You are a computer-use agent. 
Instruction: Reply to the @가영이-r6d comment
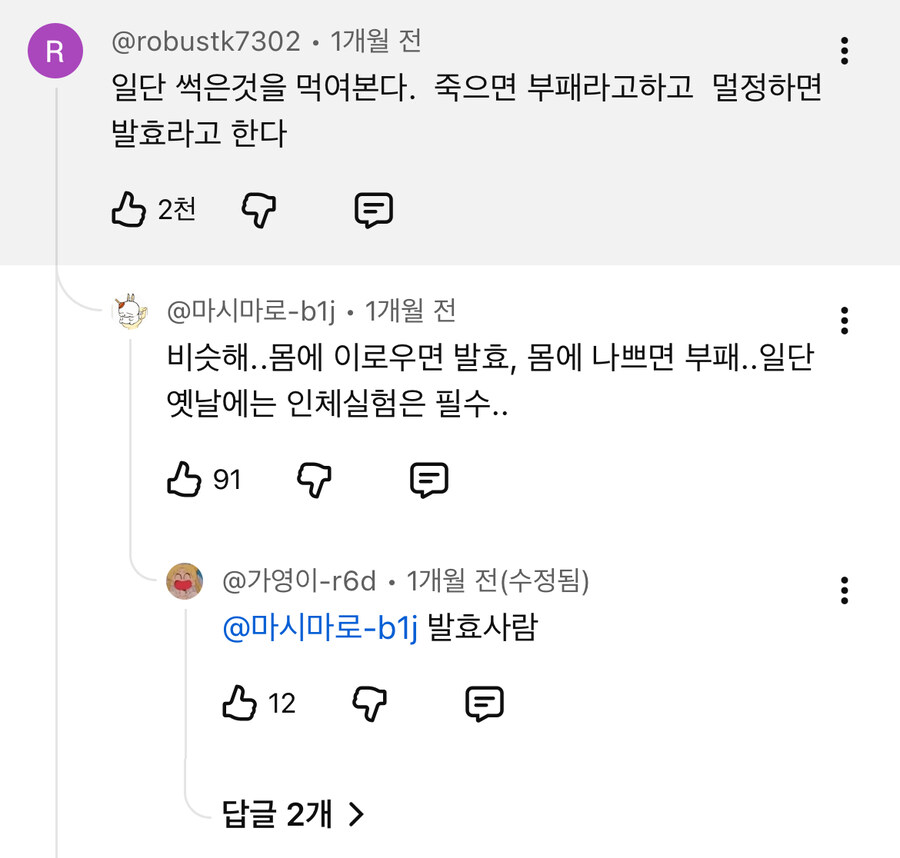click(x=485, y=703)
